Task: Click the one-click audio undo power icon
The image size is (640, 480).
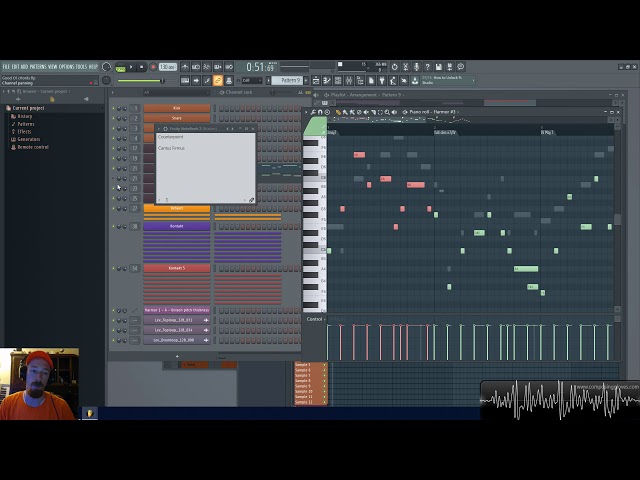Action: click(394, 67)
